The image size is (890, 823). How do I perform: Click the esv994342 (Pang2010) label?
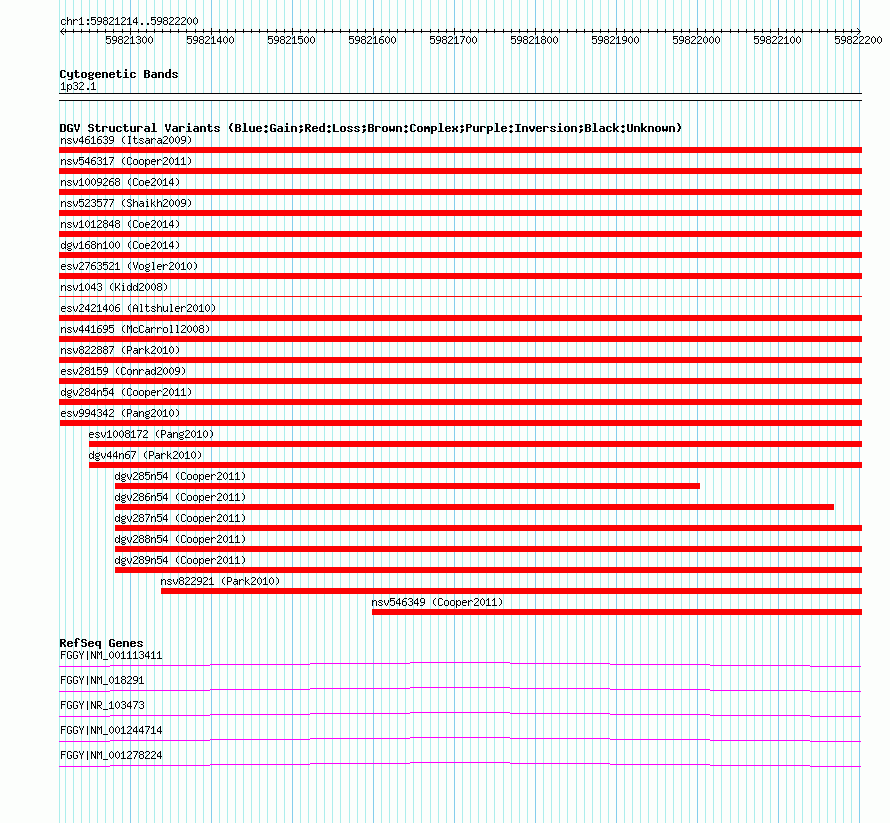[120, 413]
